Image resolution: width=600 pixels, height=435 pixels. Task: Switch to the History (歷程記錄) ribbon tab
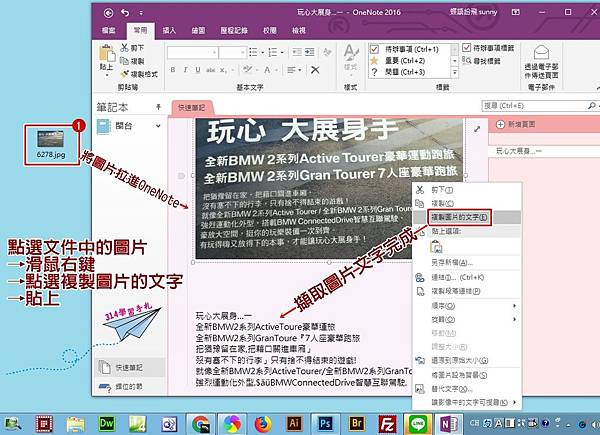tap(234, 30)
